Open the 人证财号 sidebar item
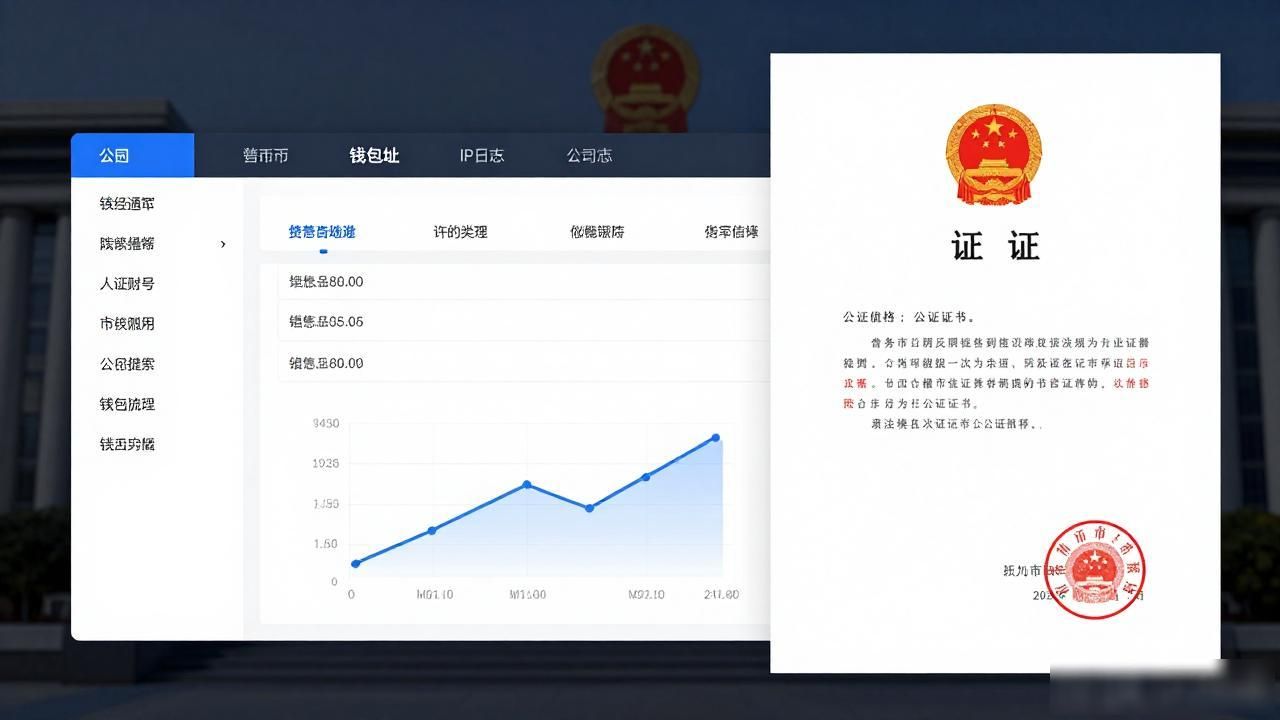 tap(127, 283)
